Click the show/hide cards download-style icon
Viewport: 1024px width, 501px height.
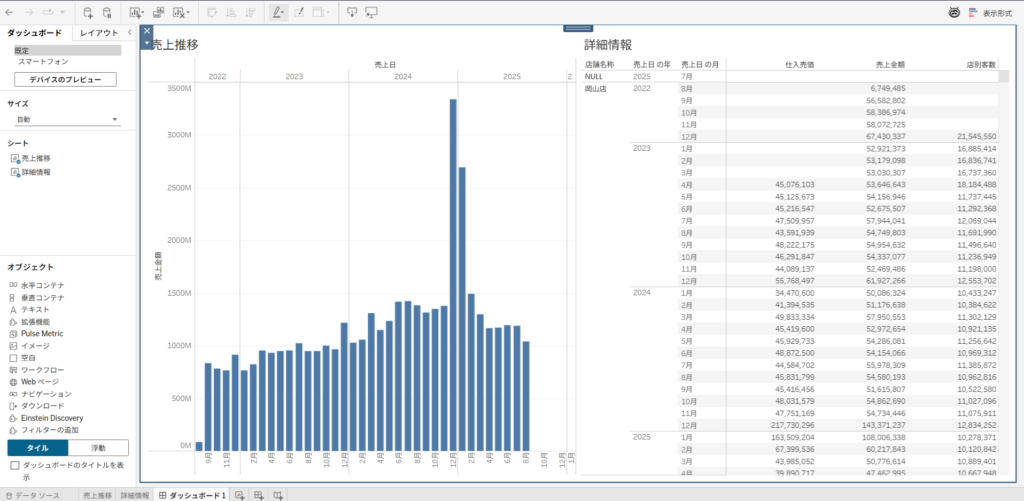352,12
